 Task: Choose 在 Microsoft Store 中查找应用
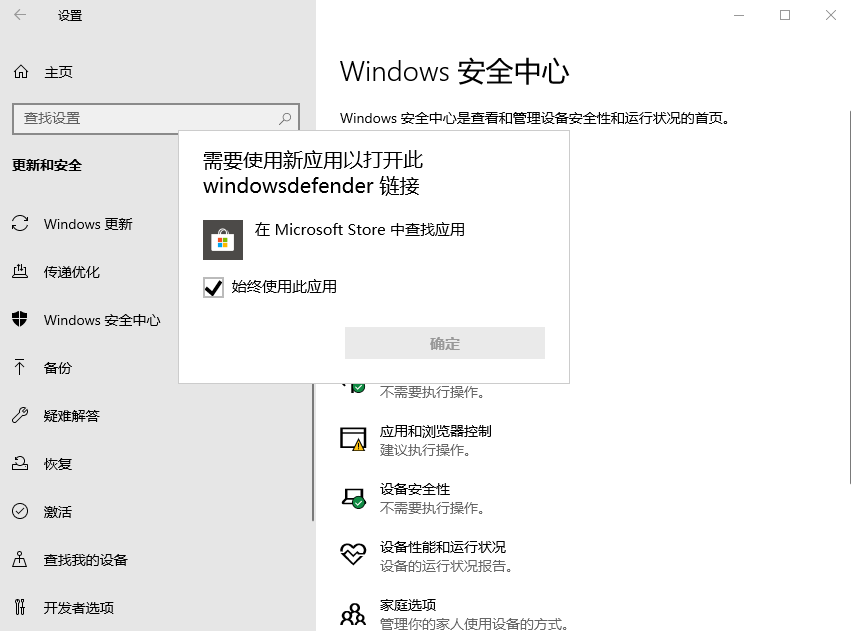click(359, 230)
